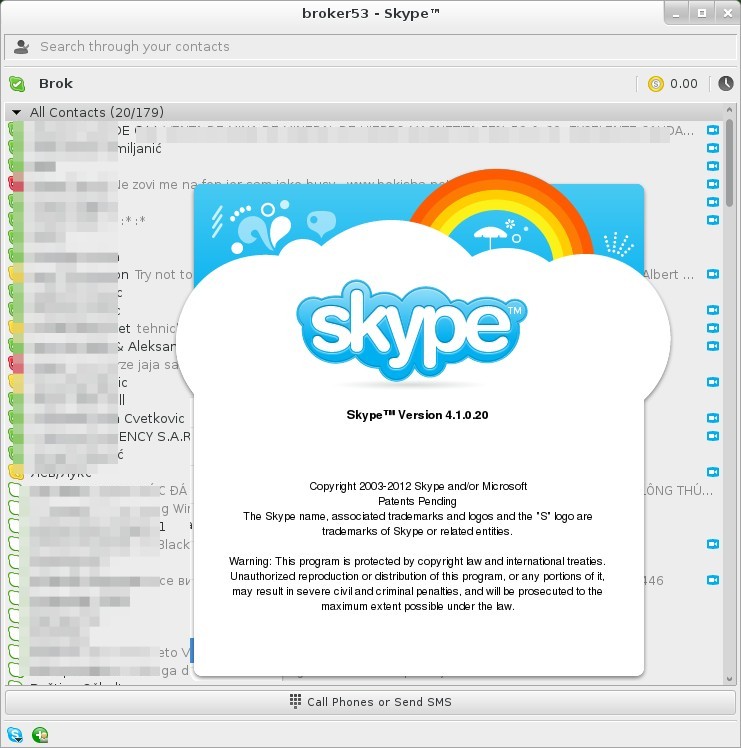Close the broker53 Skype window

pos(728,14)
